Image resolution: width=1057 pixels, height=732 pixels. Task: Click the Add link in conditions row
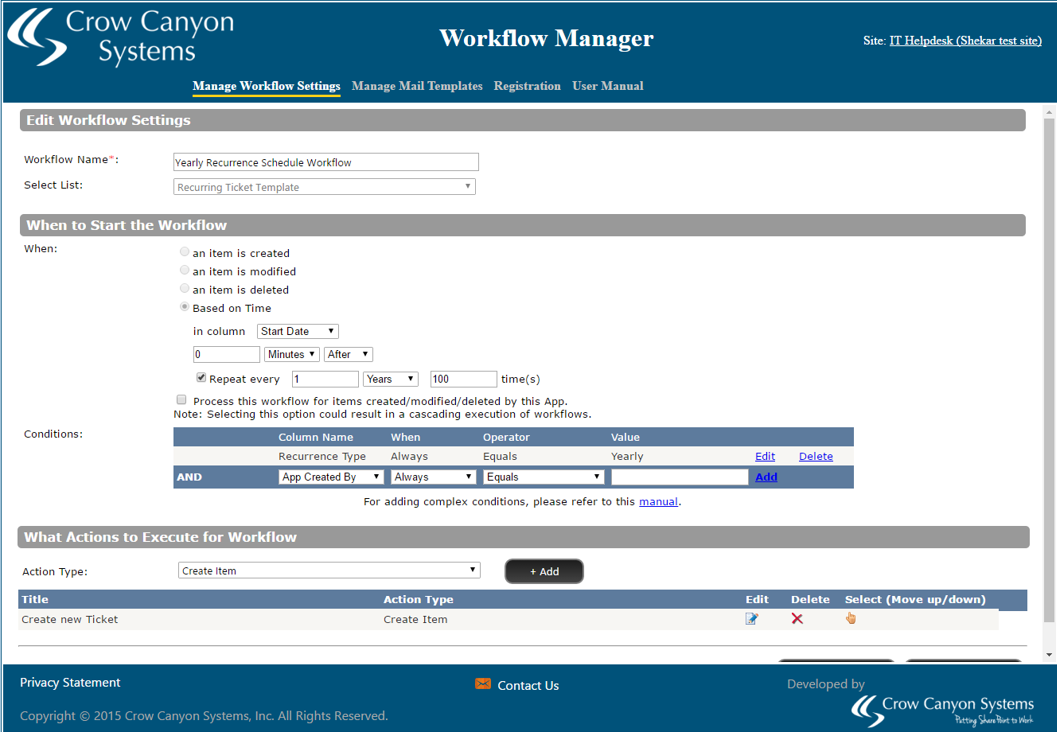[766, 477]
